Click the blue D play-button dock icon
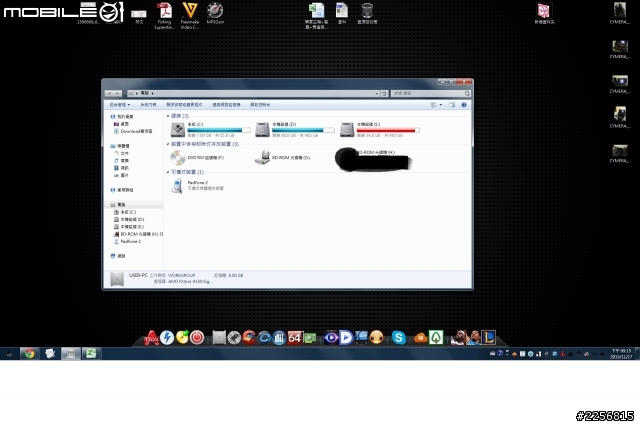Viewport: 640px width, 424px height. 346,337
